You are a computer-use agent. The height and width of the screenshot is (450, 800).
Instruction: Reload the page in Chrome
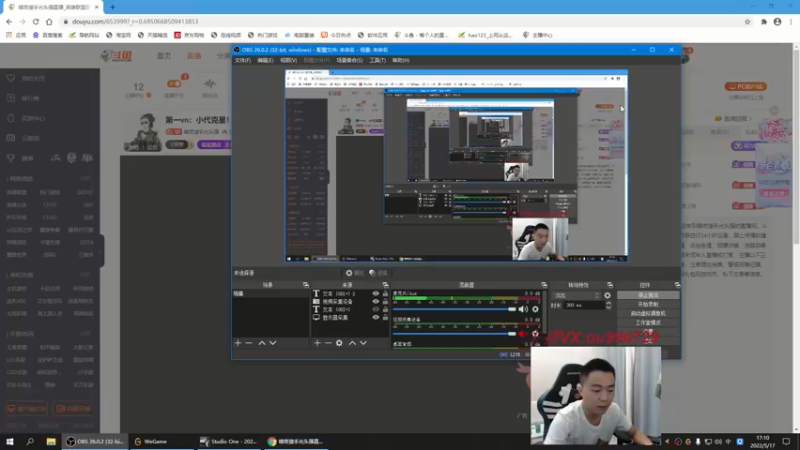(36, 21)
